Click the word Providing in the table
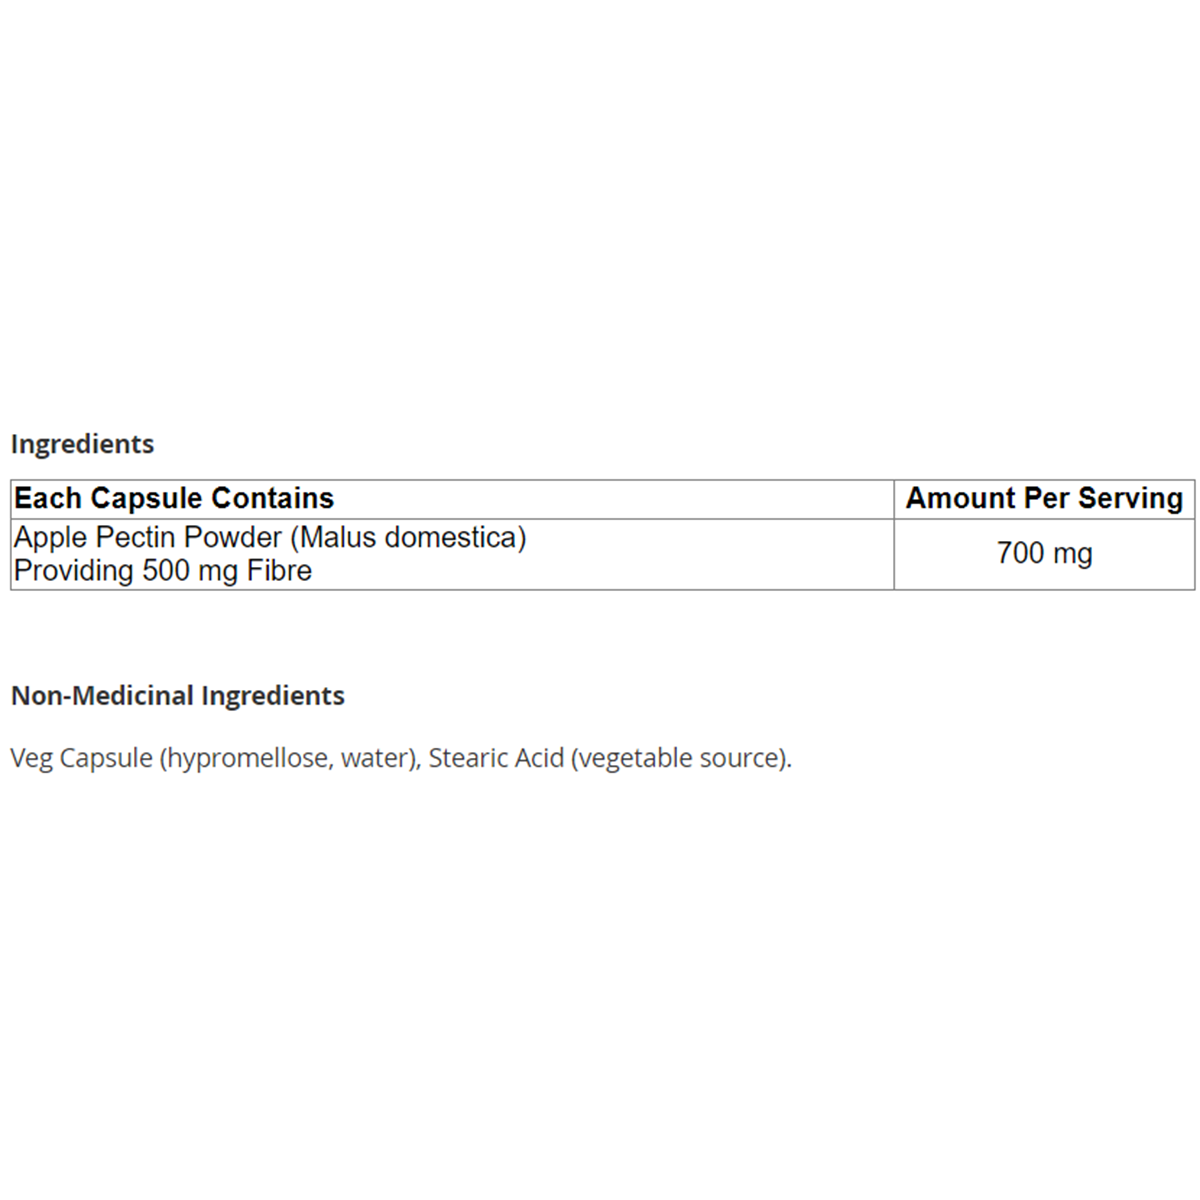 pos(74,571)
